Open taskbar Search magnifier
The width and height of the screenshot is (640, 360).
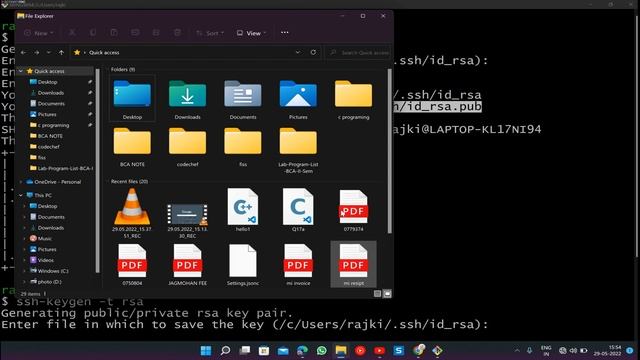click(x=225, y=350)
